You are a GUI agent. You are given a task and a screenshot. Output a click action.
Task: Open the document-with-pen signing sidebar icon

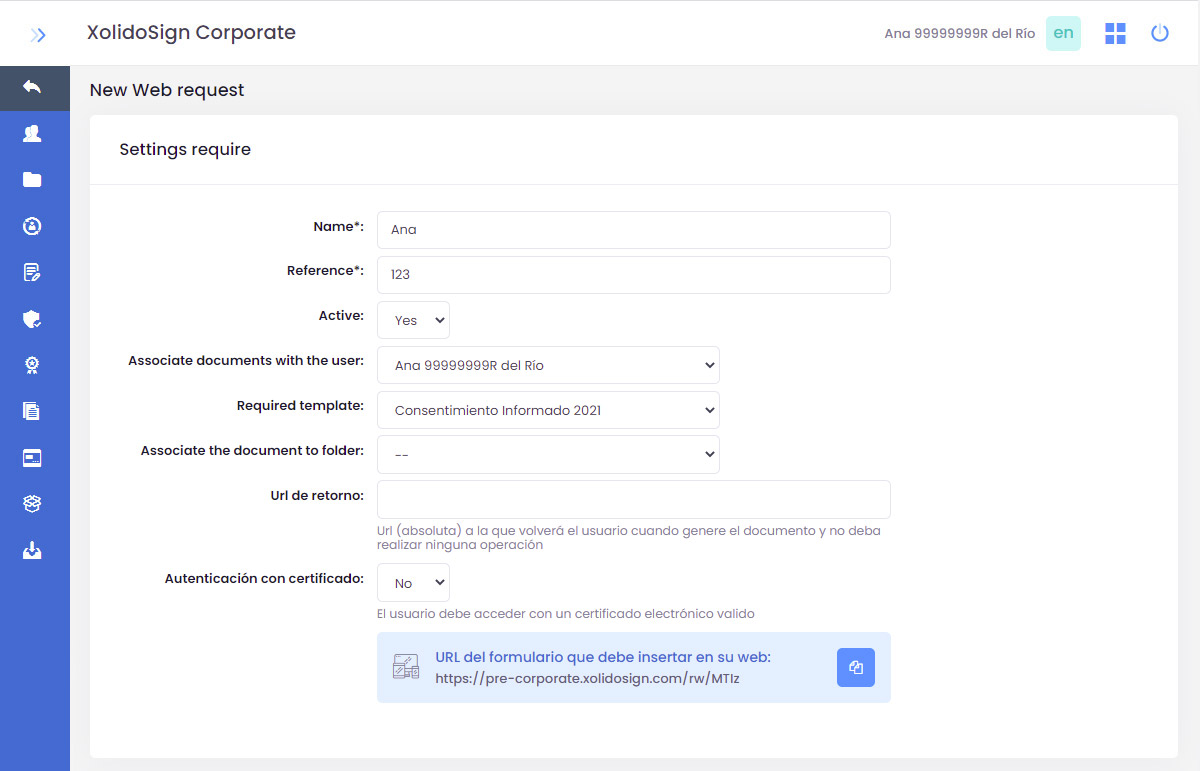coord(32,272)
